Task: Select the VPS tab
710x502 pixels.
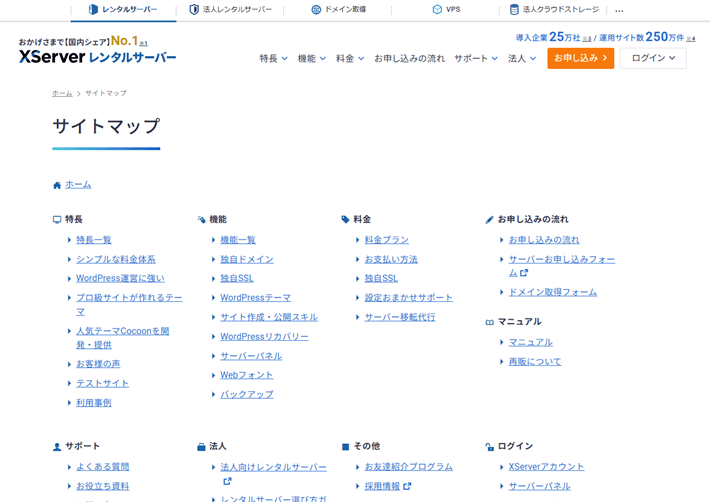Action: [446, 10]
